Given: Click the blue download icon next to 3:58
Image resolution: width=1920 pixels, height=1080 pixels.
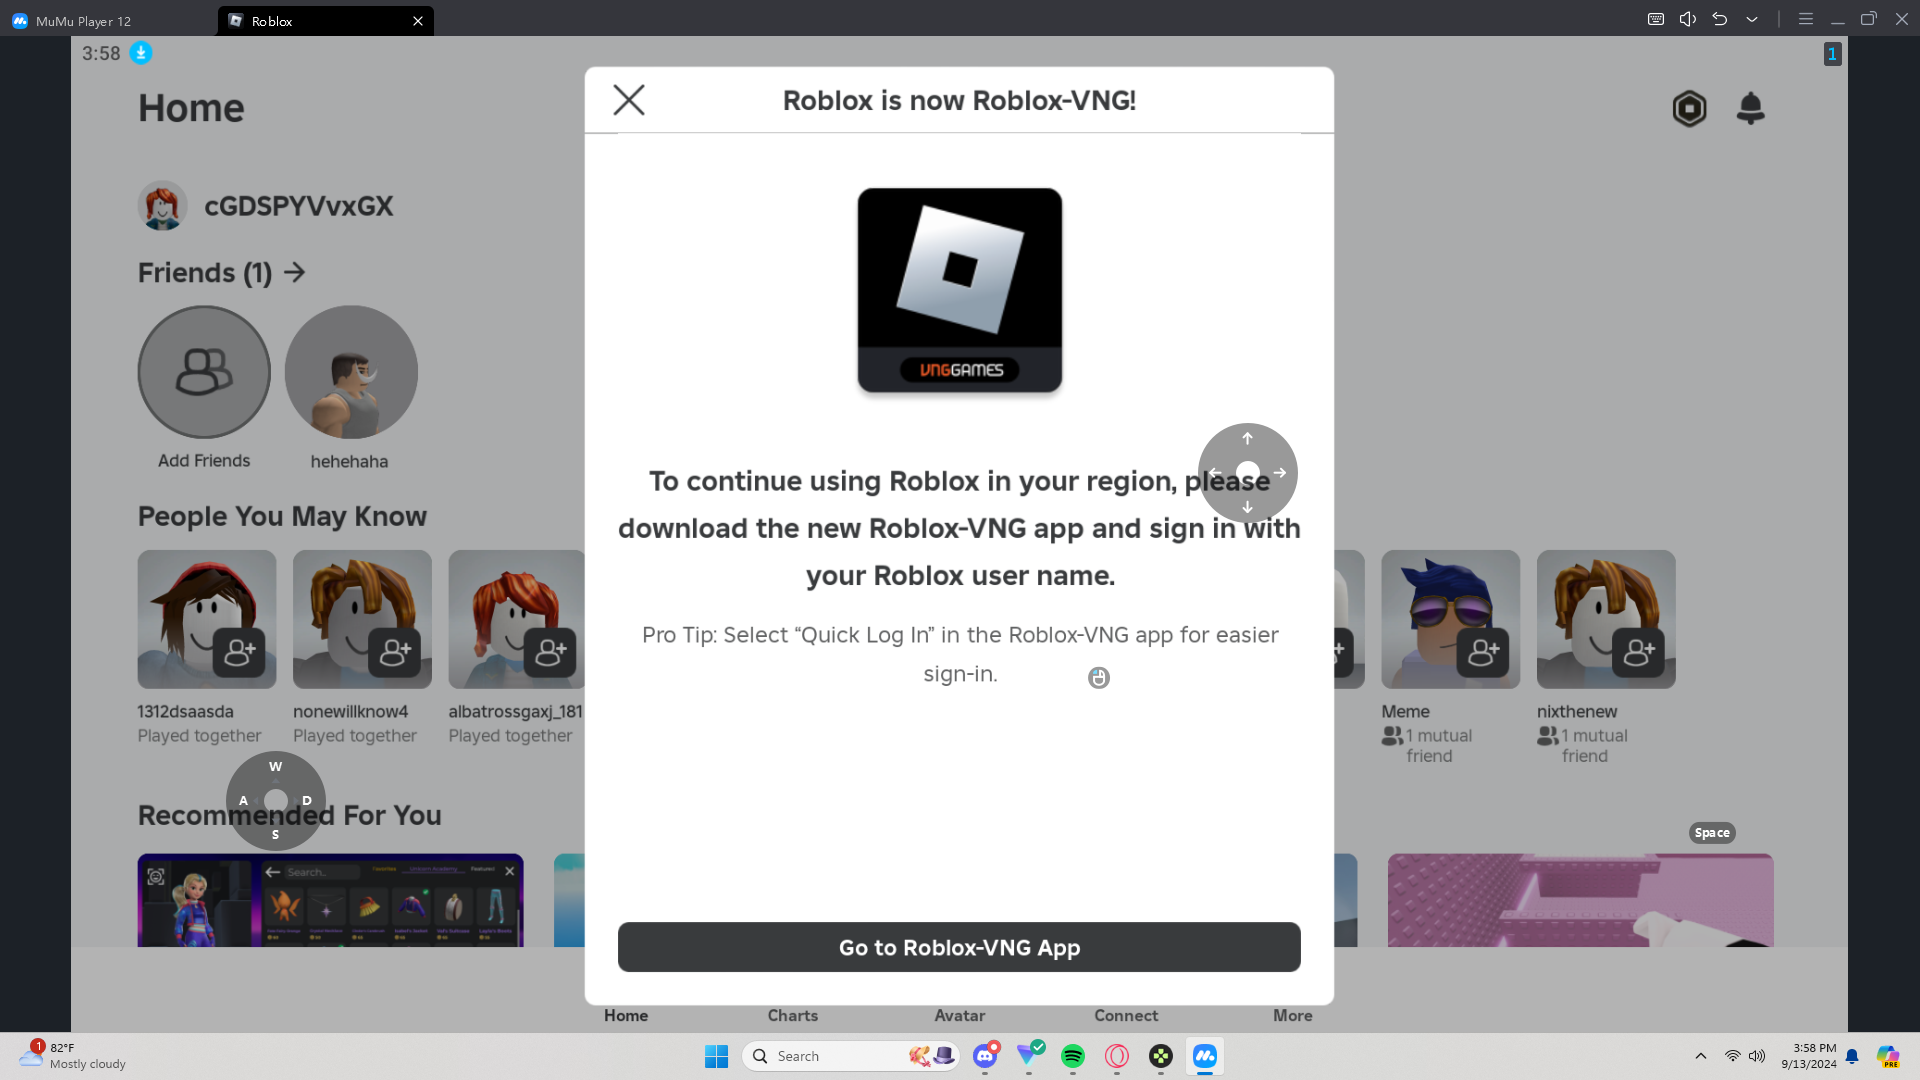Looking at the screenshot, I should tap(141, 53).
